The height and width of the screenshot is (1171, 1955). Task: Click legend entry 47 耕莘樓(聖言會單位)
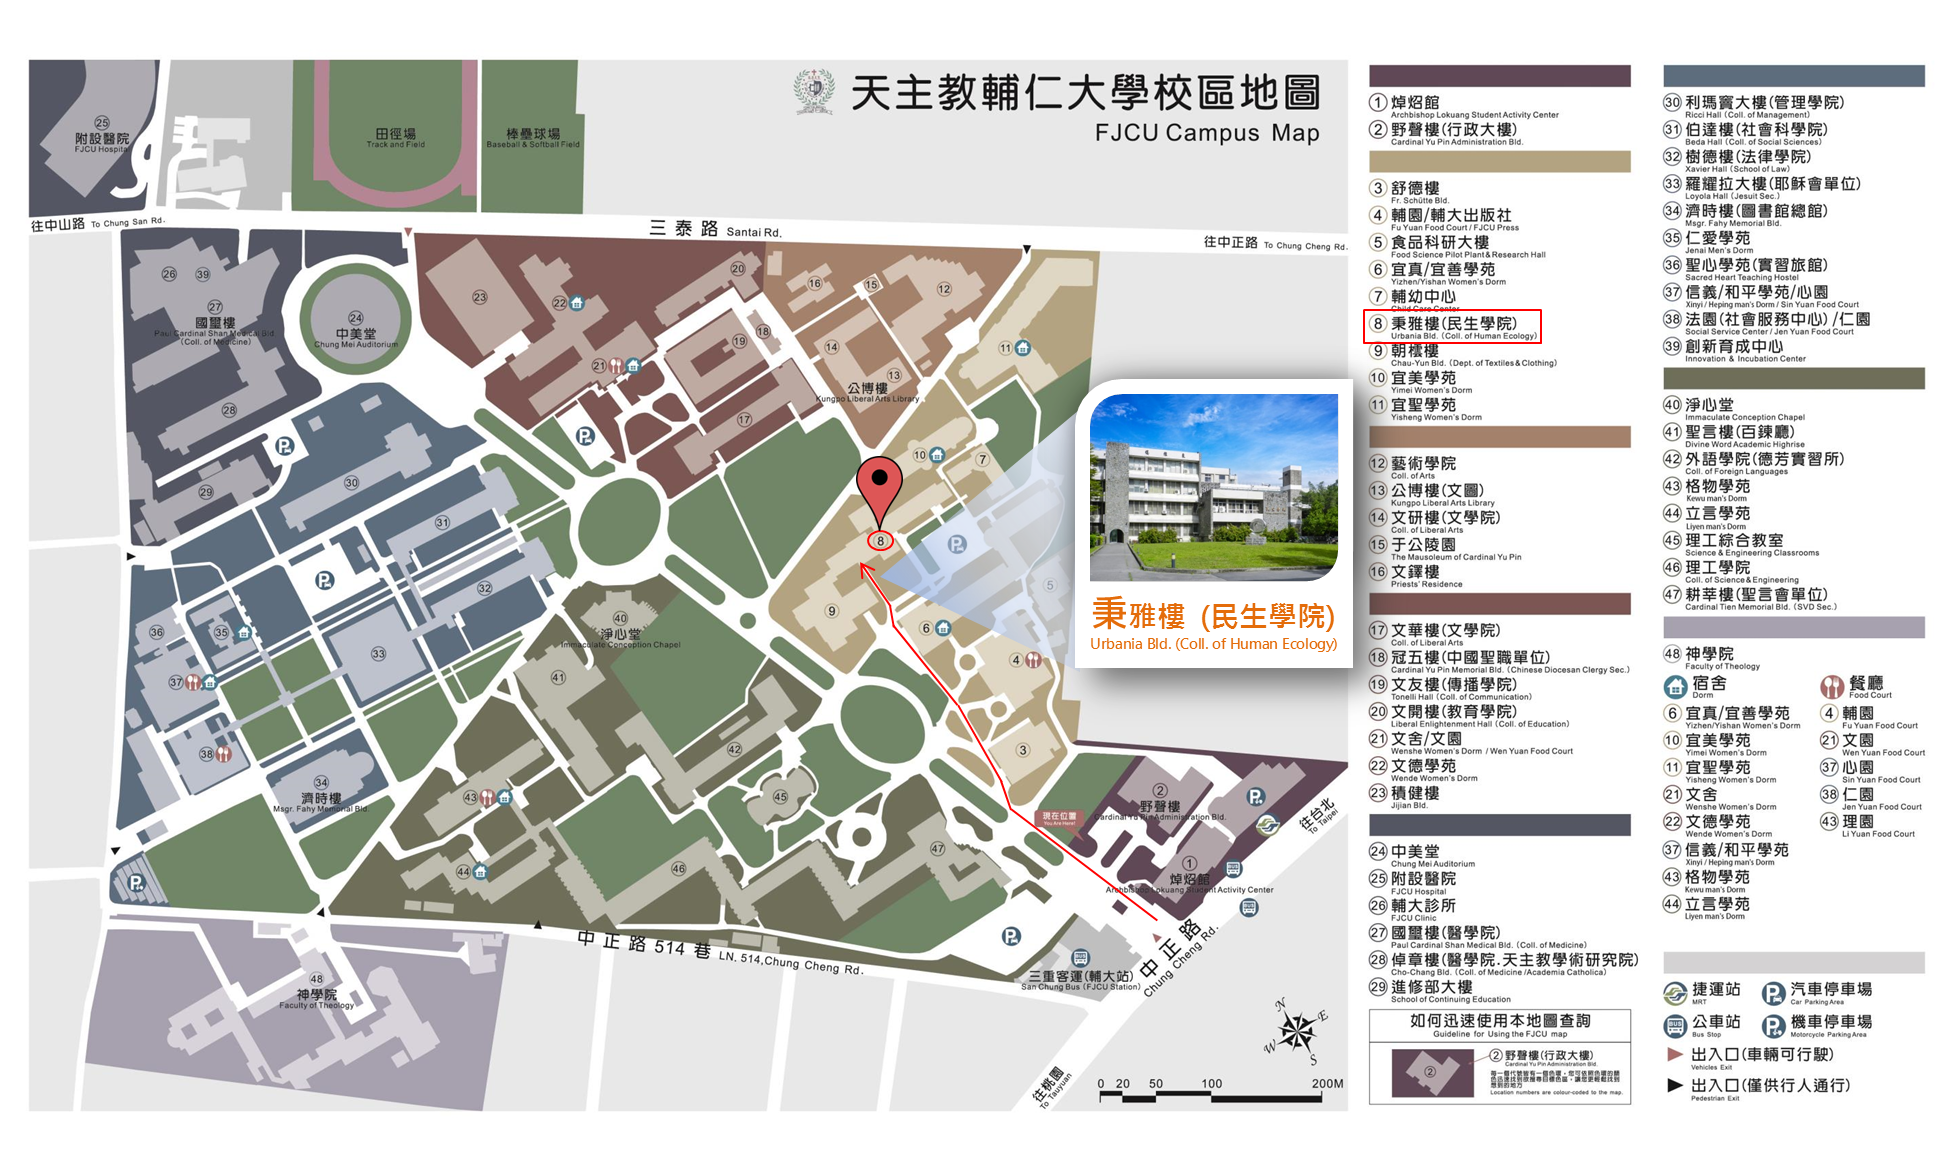coord(1750,598)
